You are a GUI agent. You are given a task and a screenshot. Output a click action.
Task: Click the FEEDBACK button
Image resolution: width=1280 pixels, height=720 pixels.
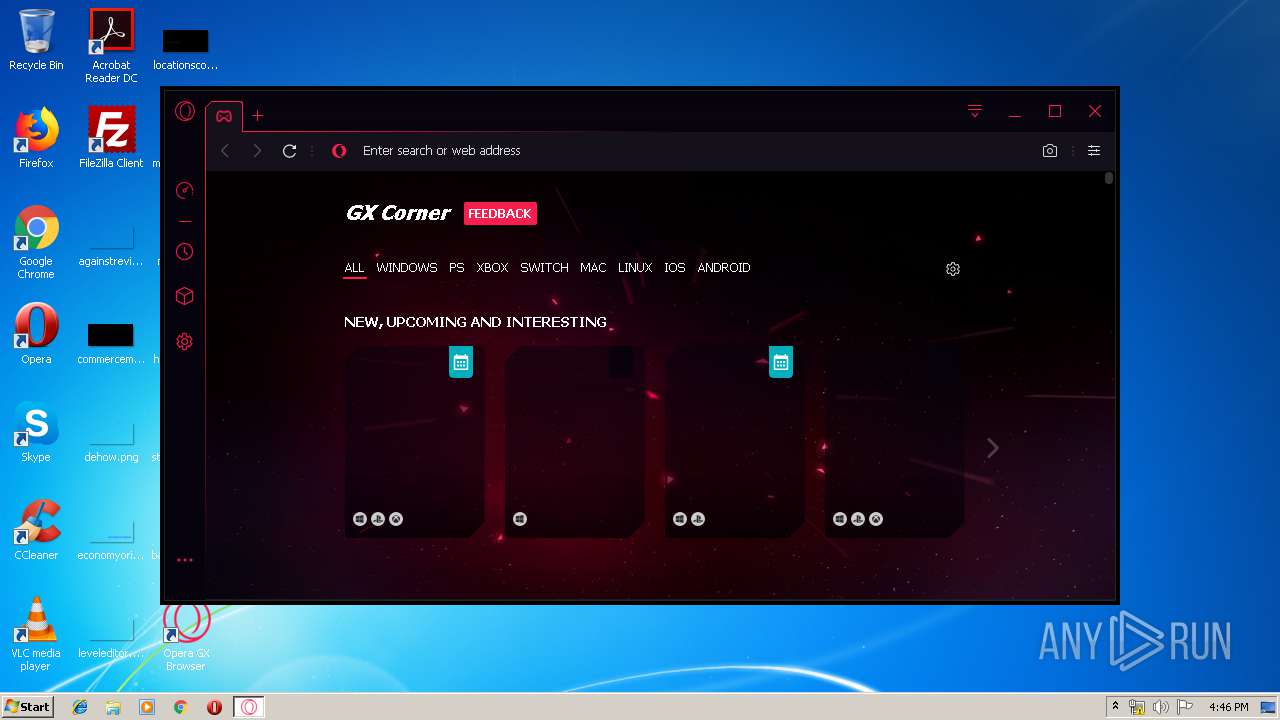(x=500, y=213)
